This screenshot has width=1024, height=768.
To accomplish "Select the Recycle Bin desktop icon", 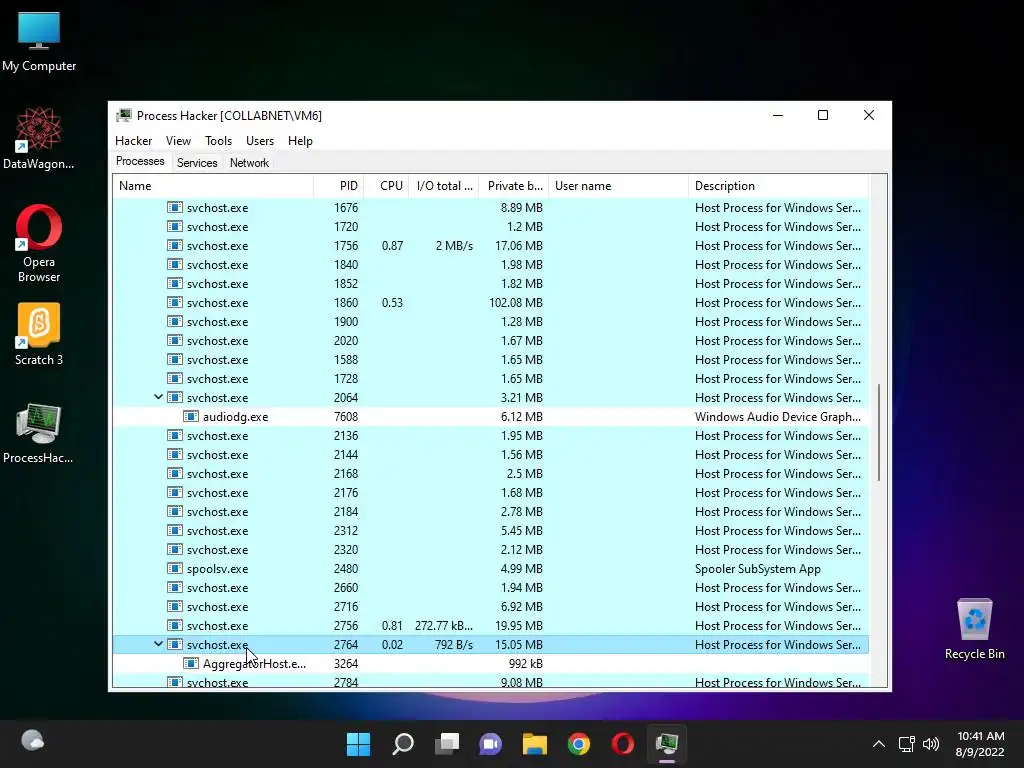I will (974, 629).
